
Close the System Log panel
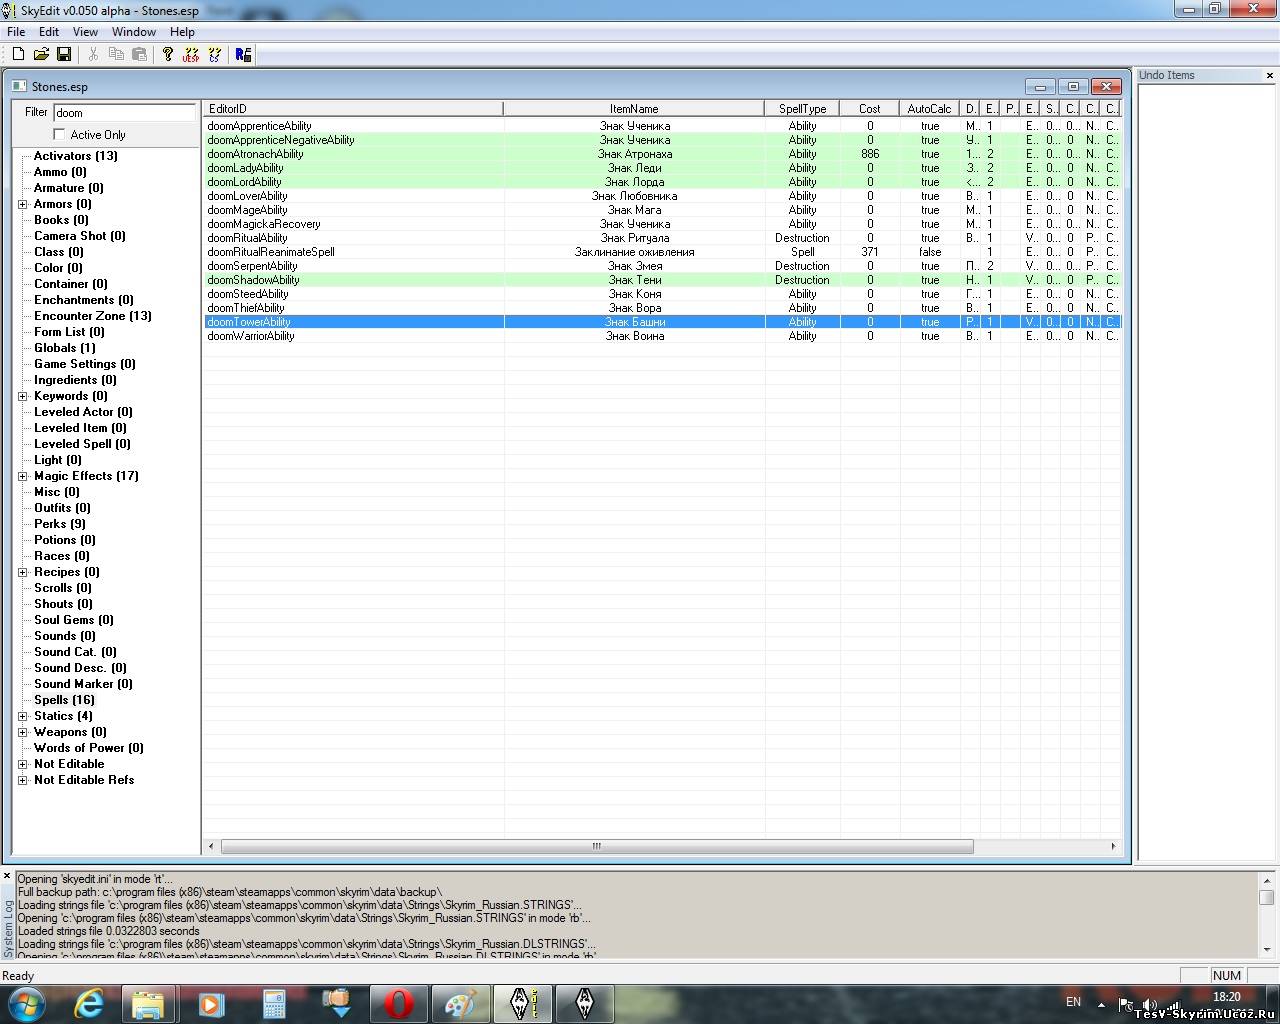point(7,876)
